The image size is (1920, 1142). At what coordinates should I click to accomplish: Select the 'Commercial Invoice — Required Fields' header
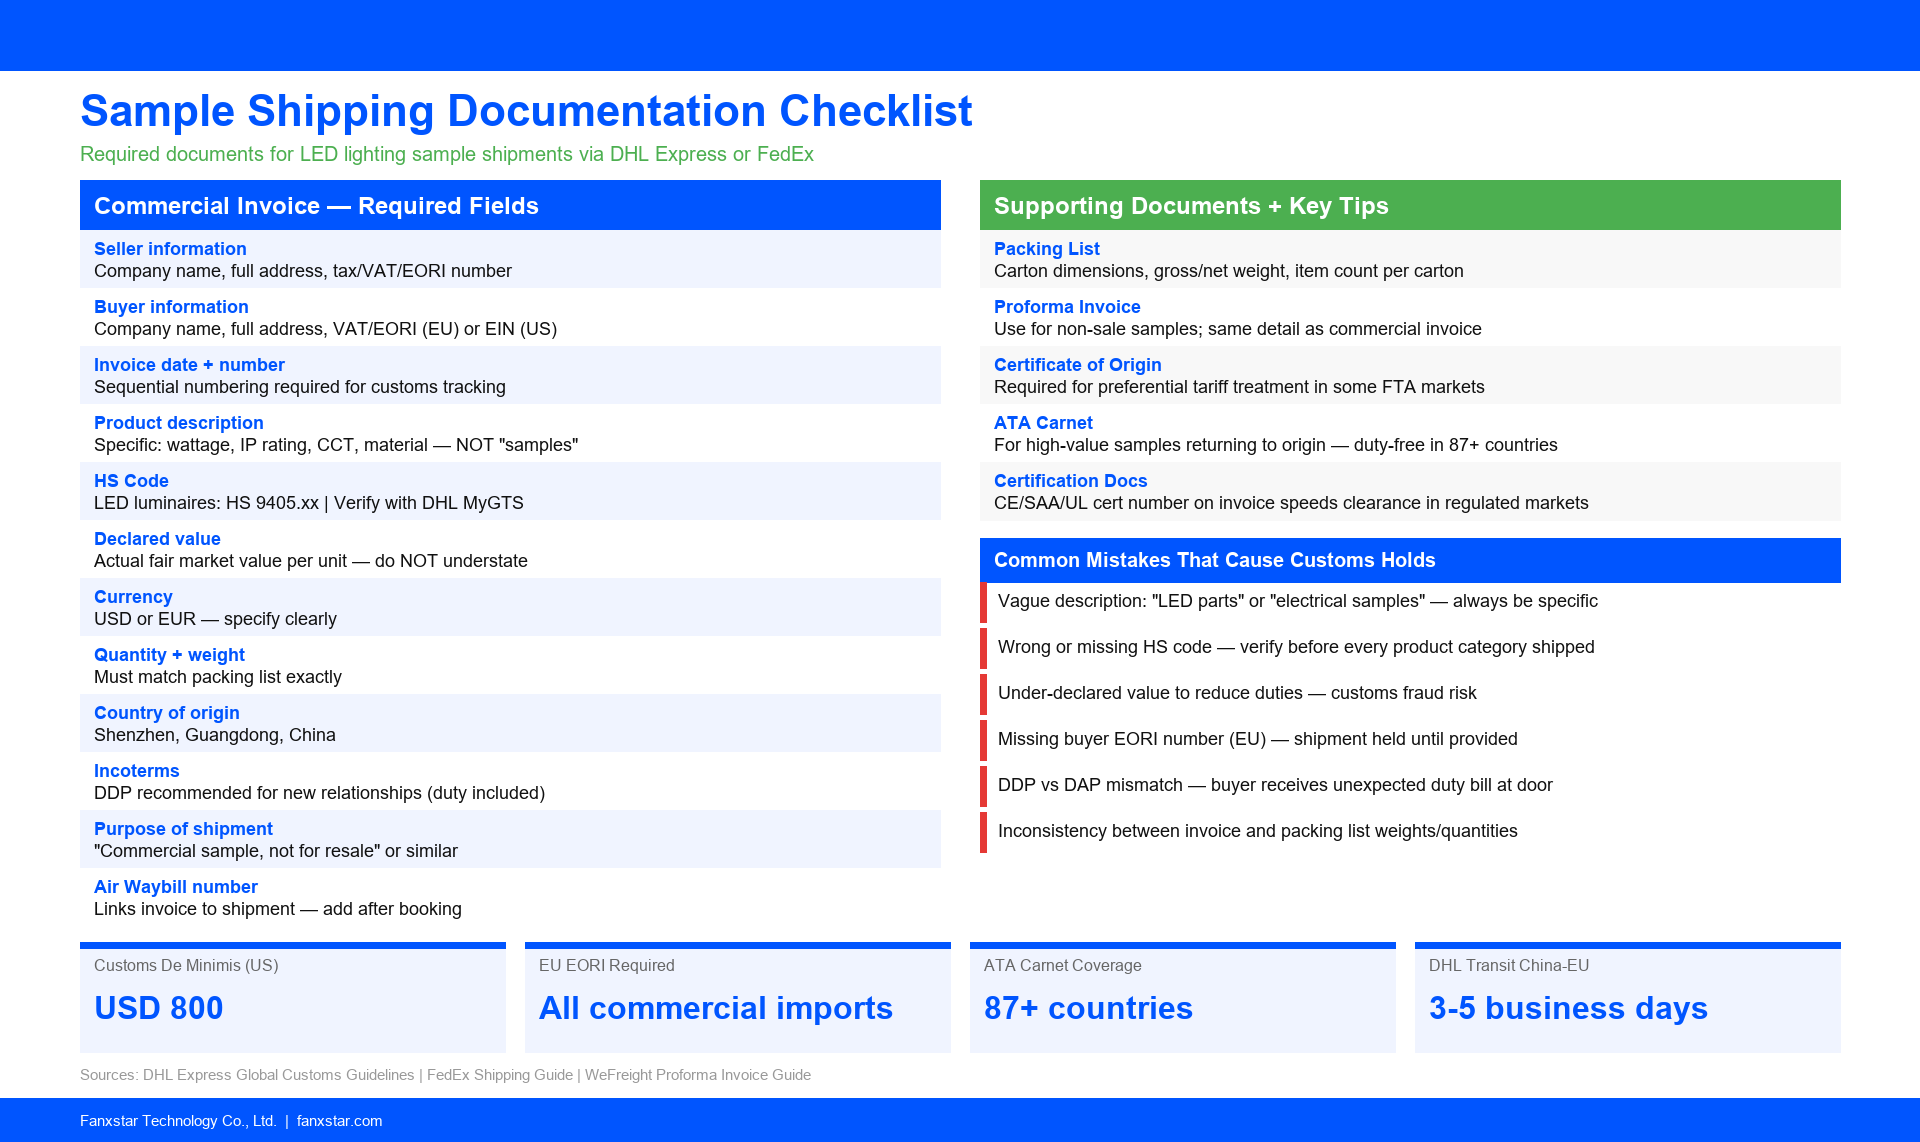(x=510, y=205)
